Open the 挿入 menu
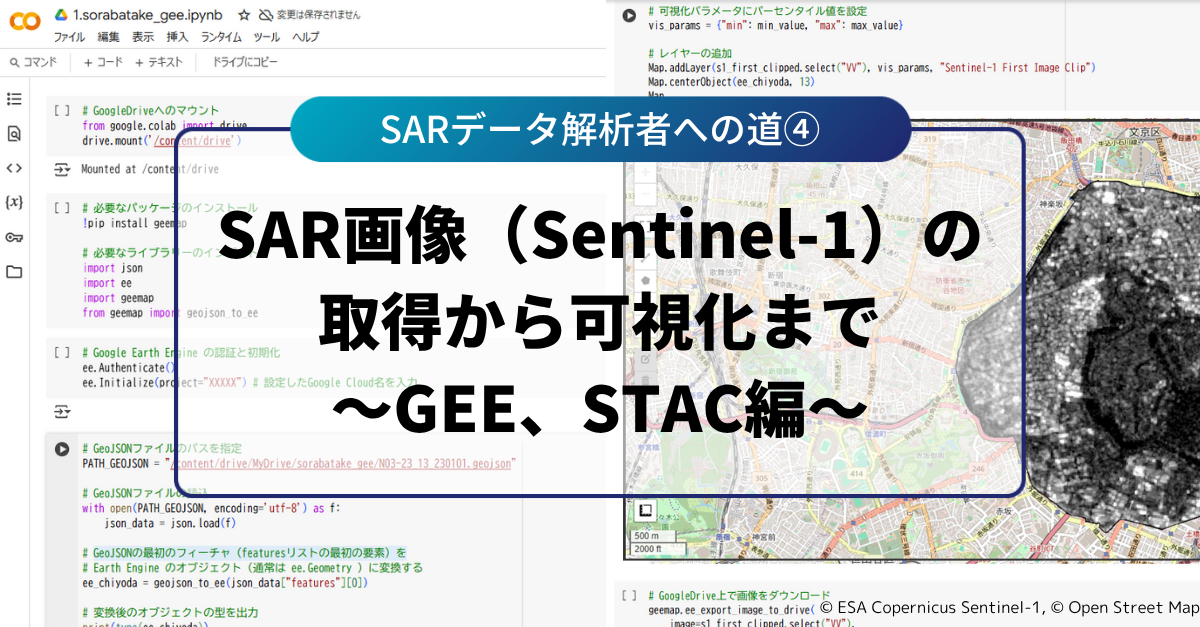 coord(177,37)
